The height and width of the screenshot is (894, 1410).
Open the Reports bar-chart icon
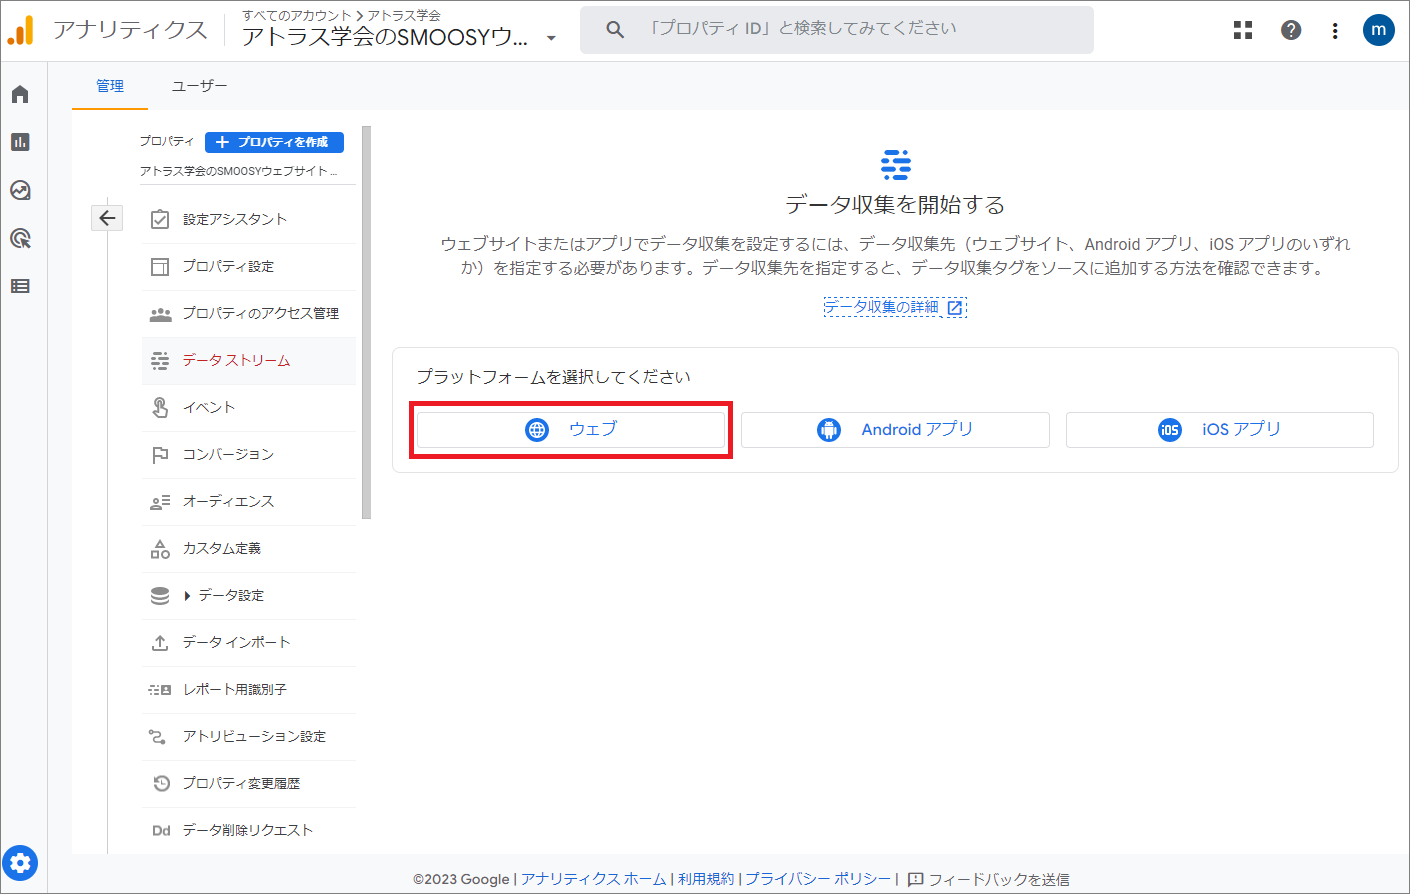20,142
